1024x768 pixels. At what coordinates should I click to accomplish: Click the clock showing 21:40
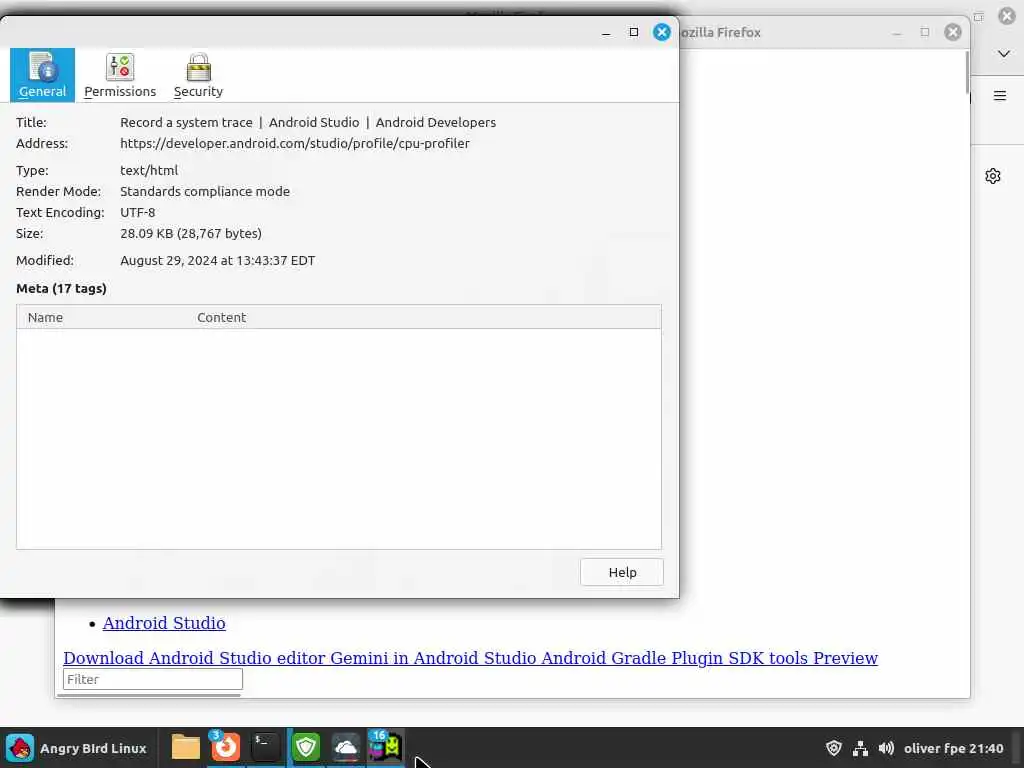953,748
